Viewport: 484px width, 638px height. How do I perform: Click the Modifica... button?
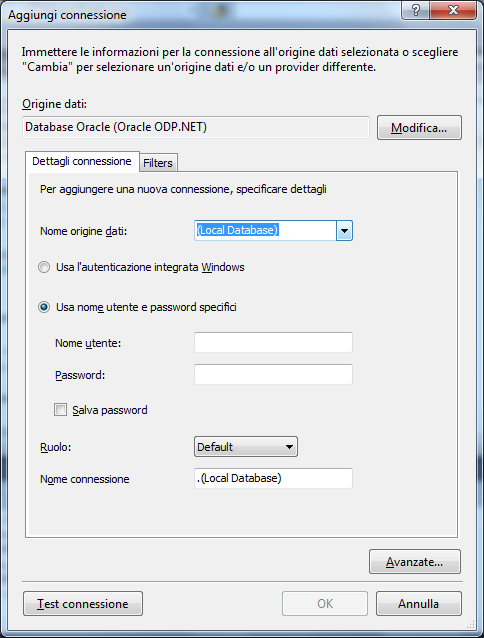(419, 128)
